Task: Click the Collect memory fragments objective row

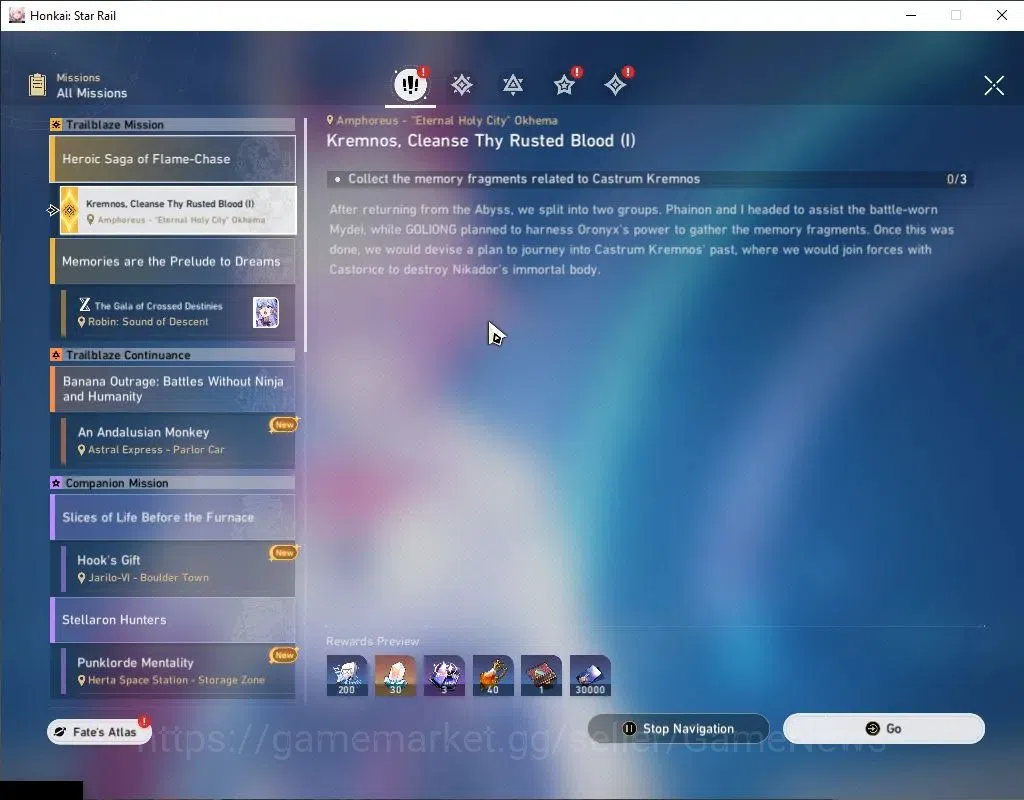Action: 650,179
